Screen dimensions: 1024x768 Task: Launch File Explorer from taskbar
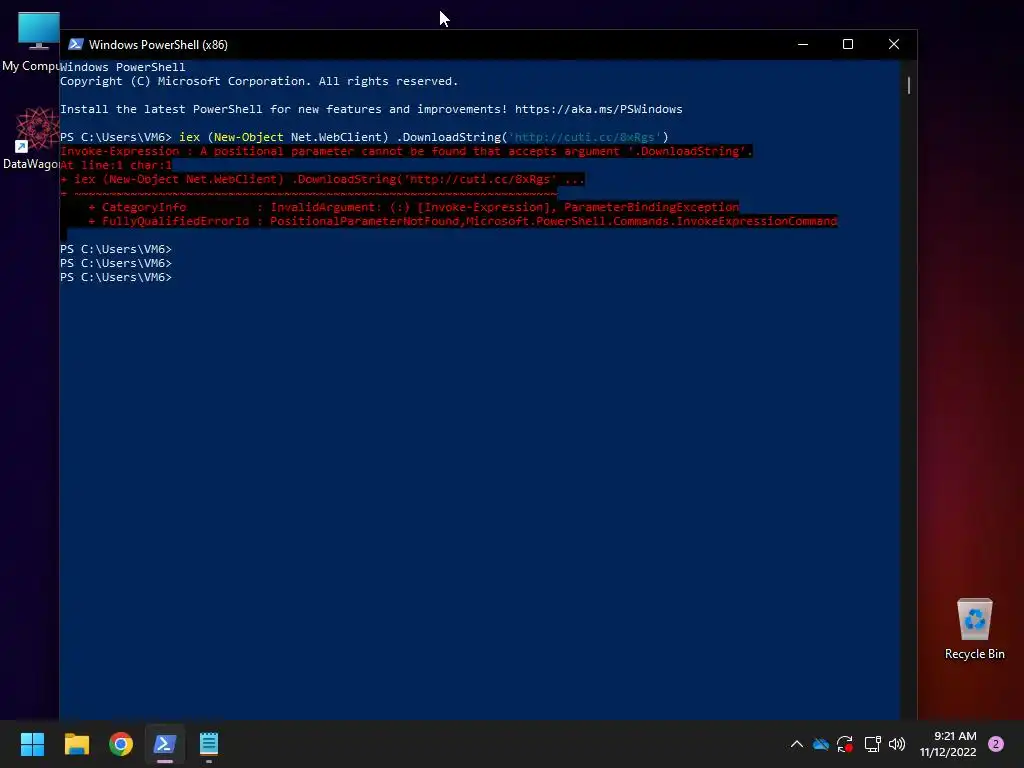76,744
